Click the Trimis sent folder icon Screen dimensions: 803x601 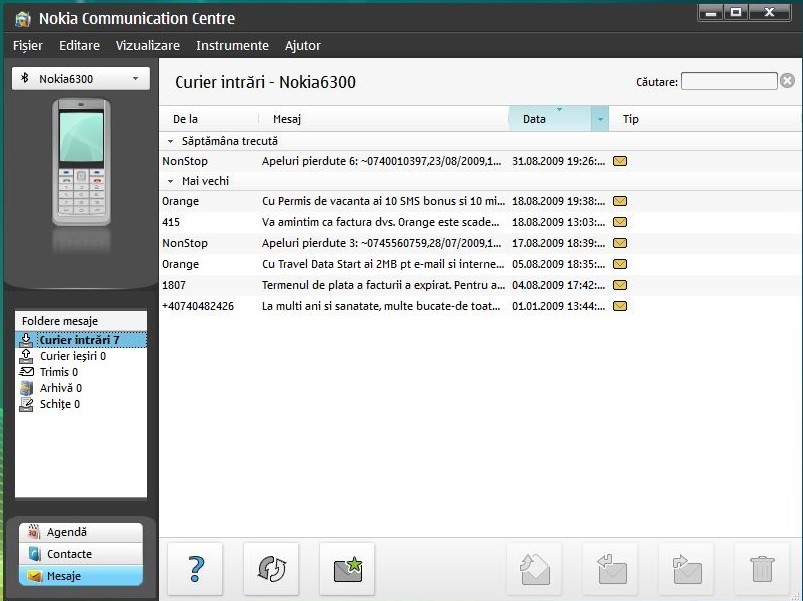[26, 372]
